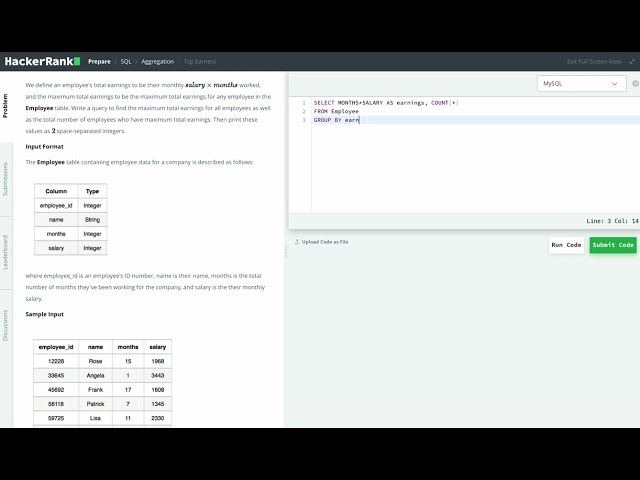Click the Rose name cell
The image size is (640, 480).
(96, 361)
